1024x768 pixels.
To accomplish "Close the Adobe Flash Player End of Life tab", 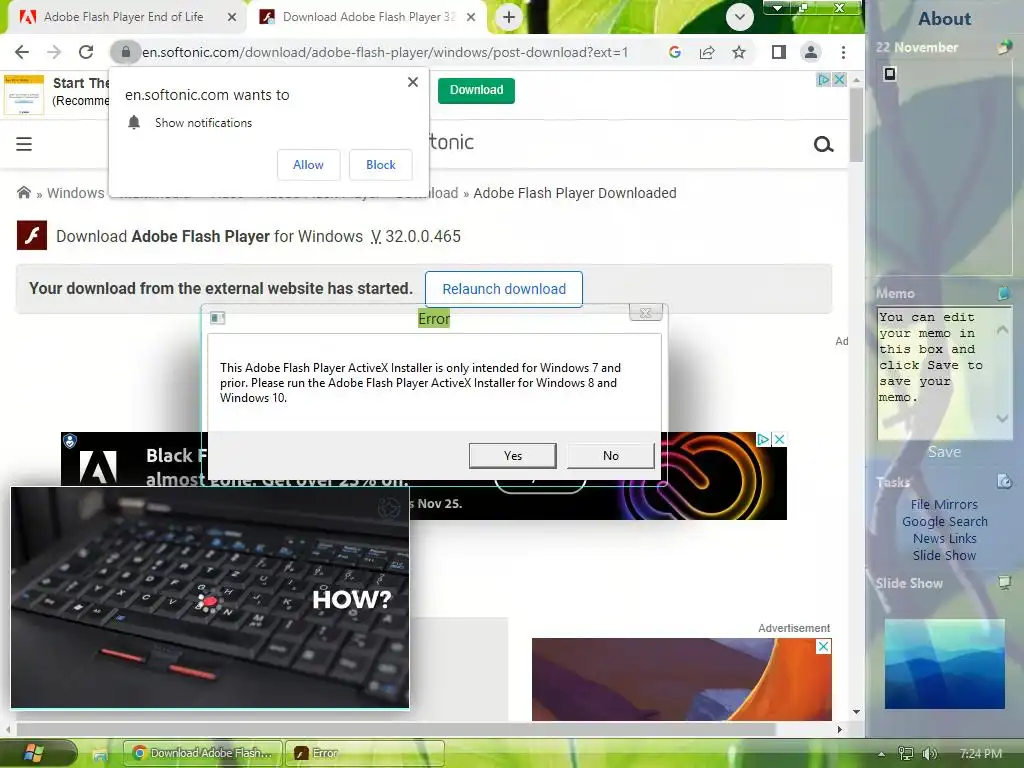I will (x=231, y=17).
